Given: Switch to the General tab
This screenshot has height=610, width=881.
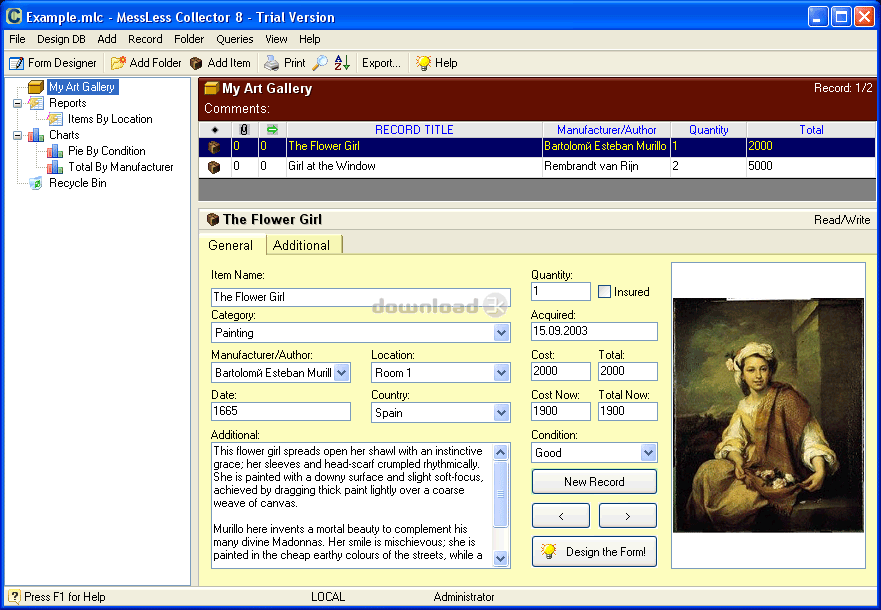Looking at the screenshot, I should 230,245.
